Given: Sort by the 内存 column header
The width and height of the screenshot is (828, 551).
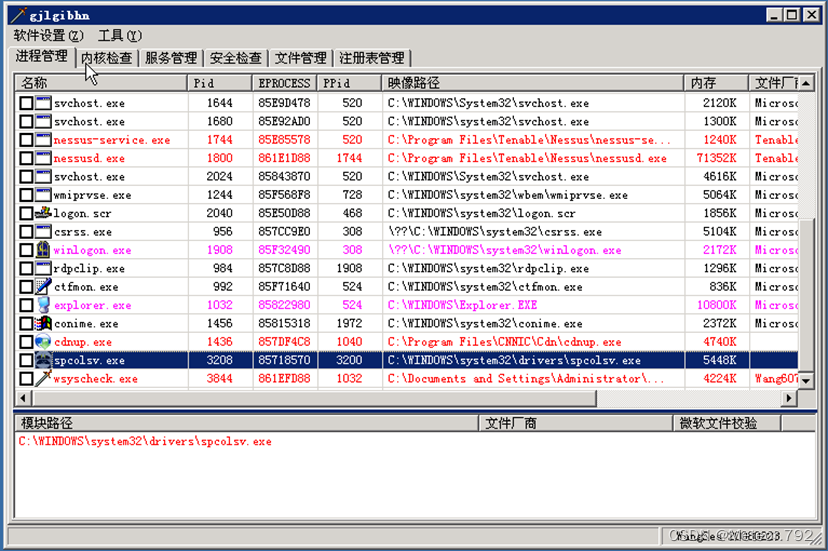Looking at the screenshot, I should tap(717, 83).
